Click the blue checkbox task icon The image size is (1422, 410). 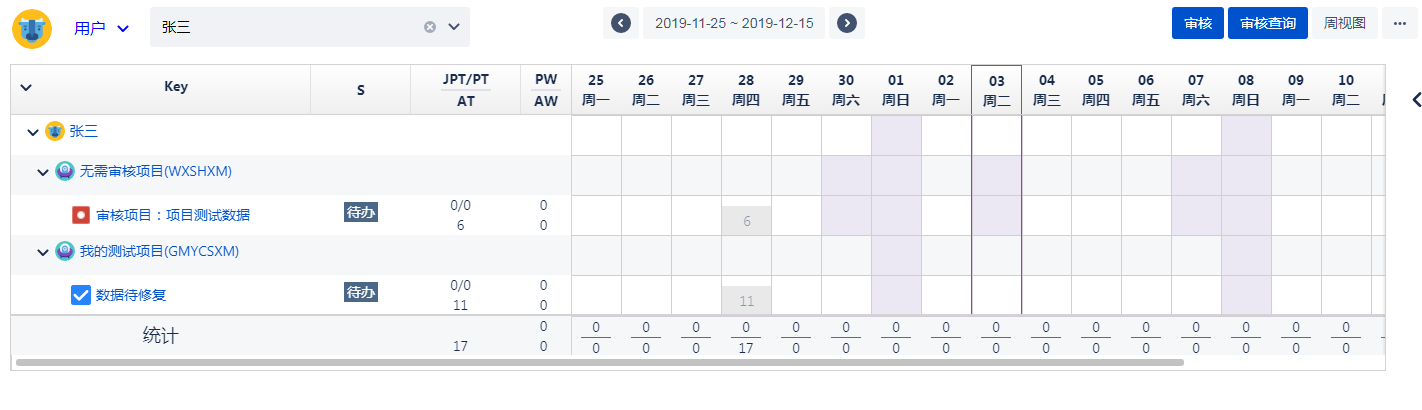pyautogui.click(x=81, y=295)
